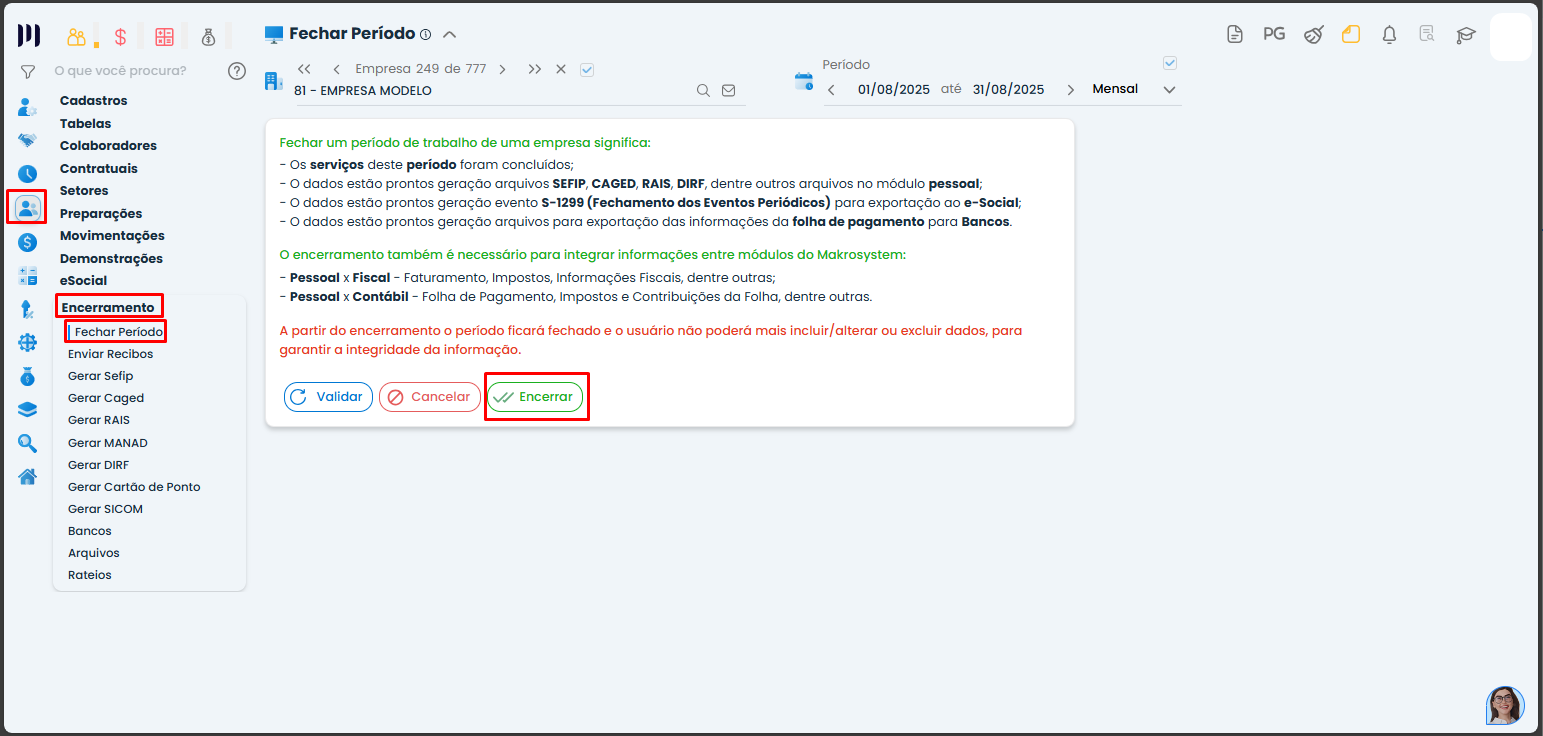The height and width of the screenshot is (736, 1543).
Task: Click the company building icon
Action: (x=273, y=81)
